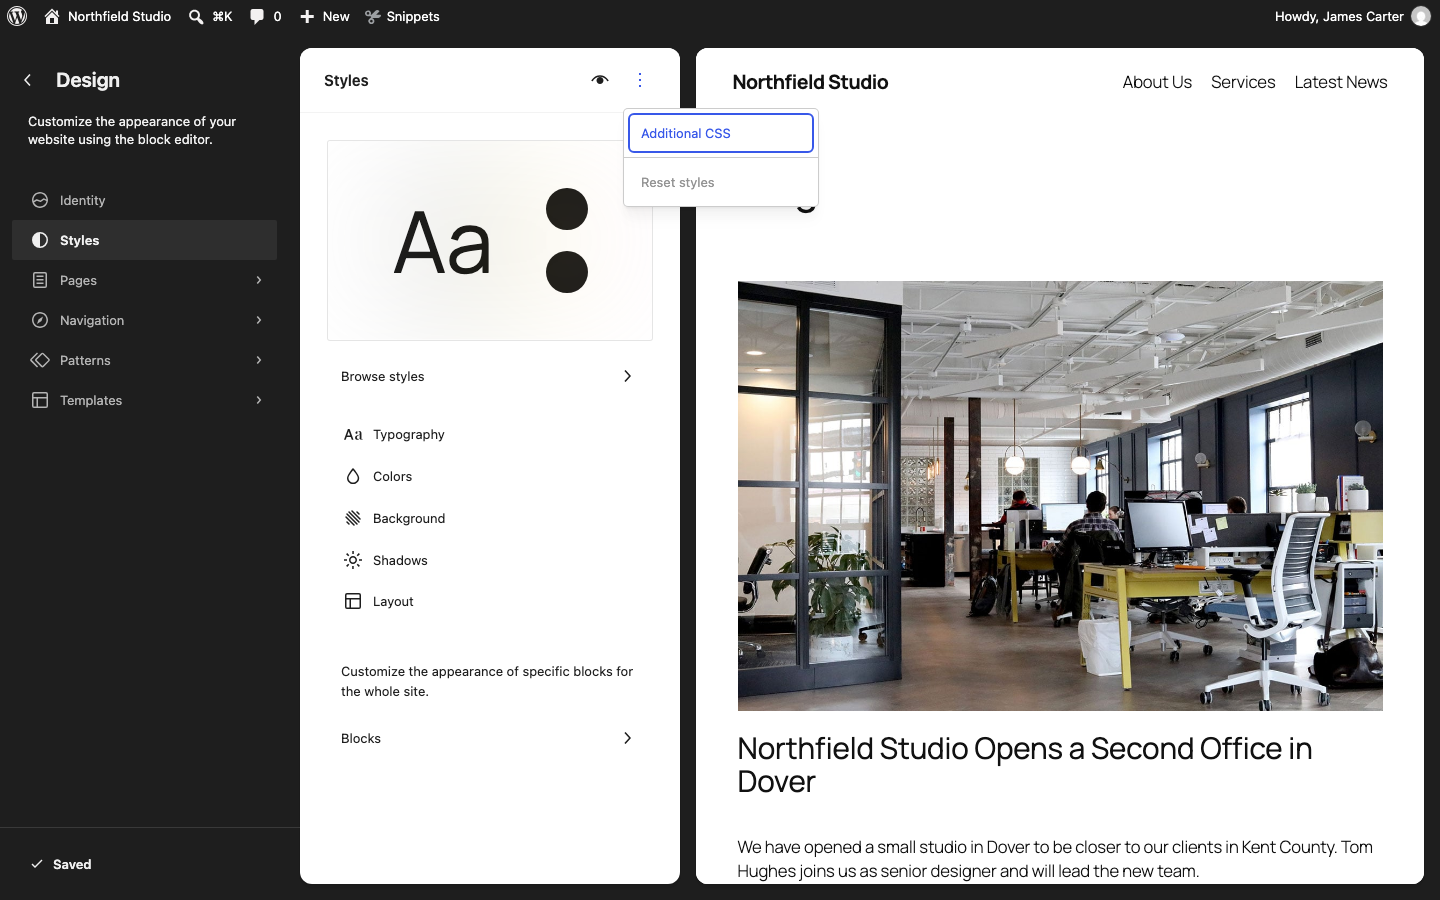Screen dimensions: 1440x900
Task: Open the About Us link
Action: click(x=1157, y=82)
